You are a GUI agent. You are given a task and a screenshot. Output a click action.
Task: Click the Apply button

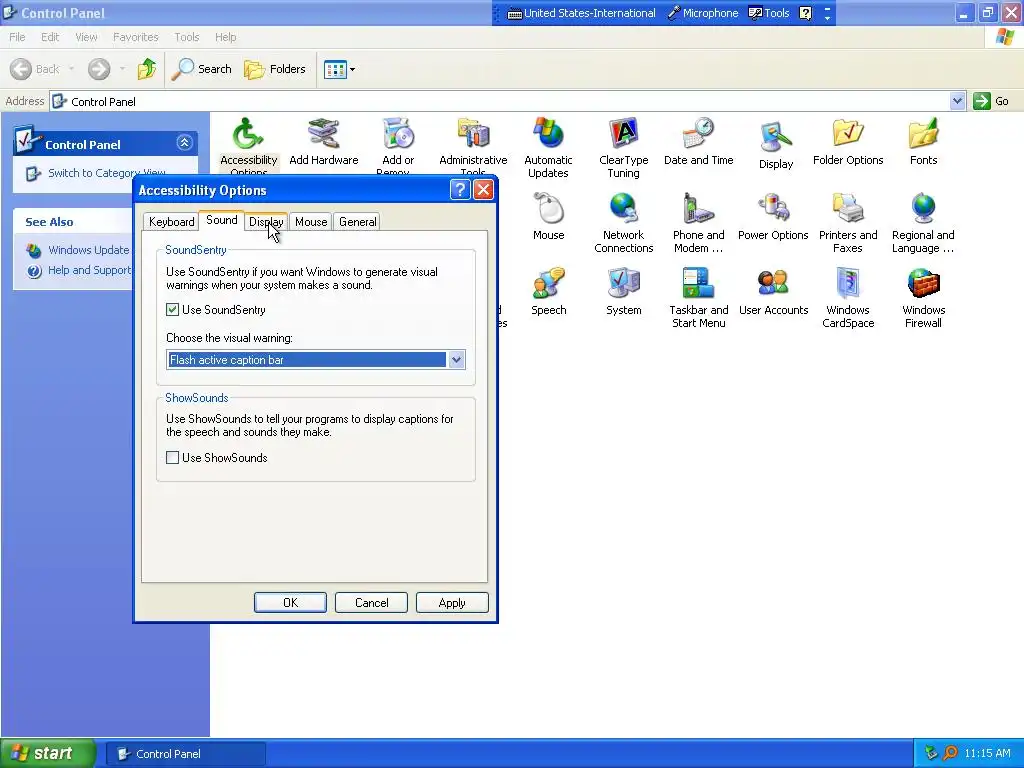(452, 603)
